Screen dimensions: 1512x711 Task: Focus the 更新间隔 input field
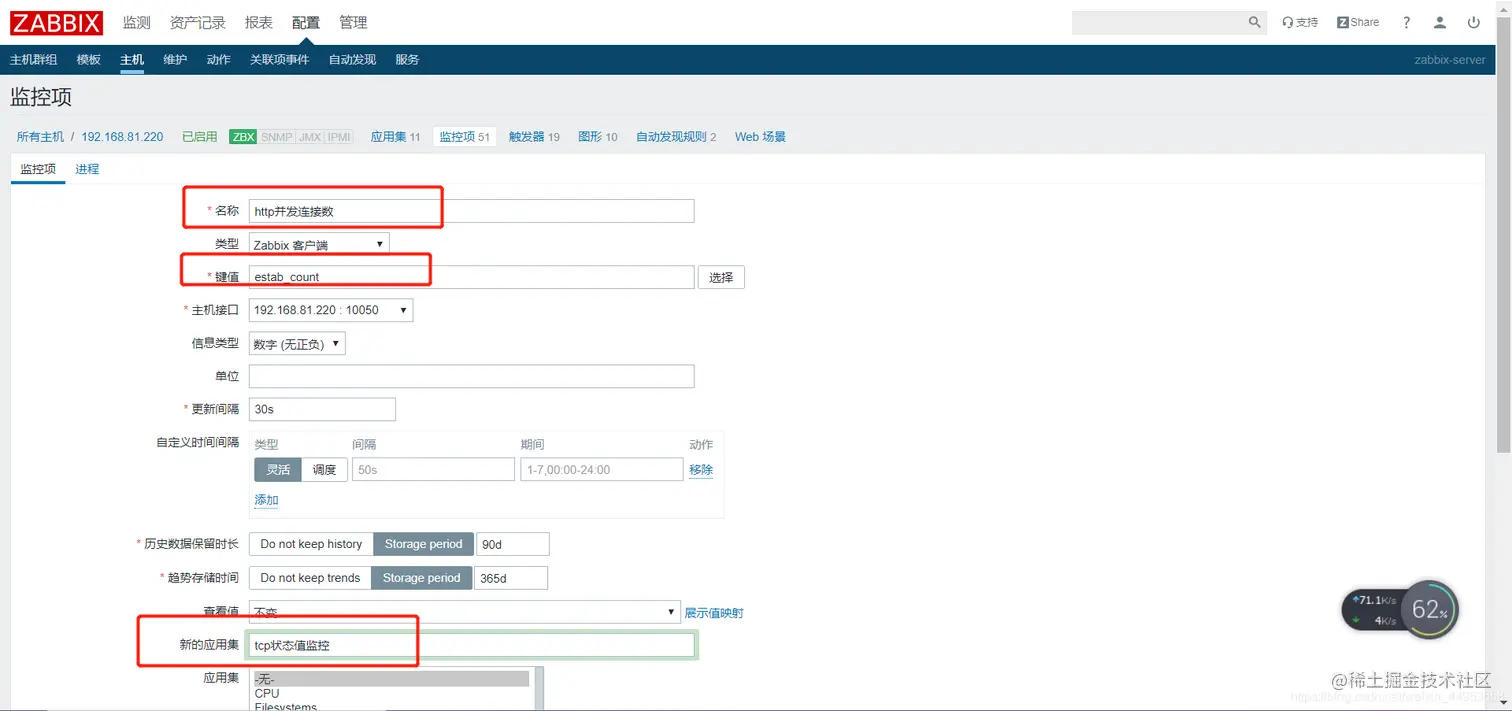click(x=322, y=409)
